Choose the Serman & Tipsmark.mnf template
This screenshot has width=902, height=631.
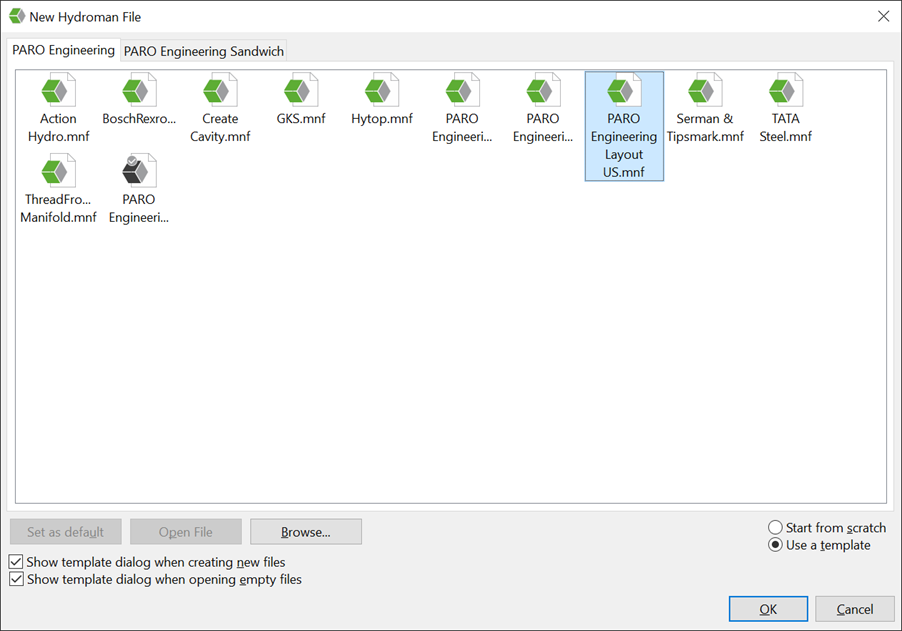click(x=705, y=108)
